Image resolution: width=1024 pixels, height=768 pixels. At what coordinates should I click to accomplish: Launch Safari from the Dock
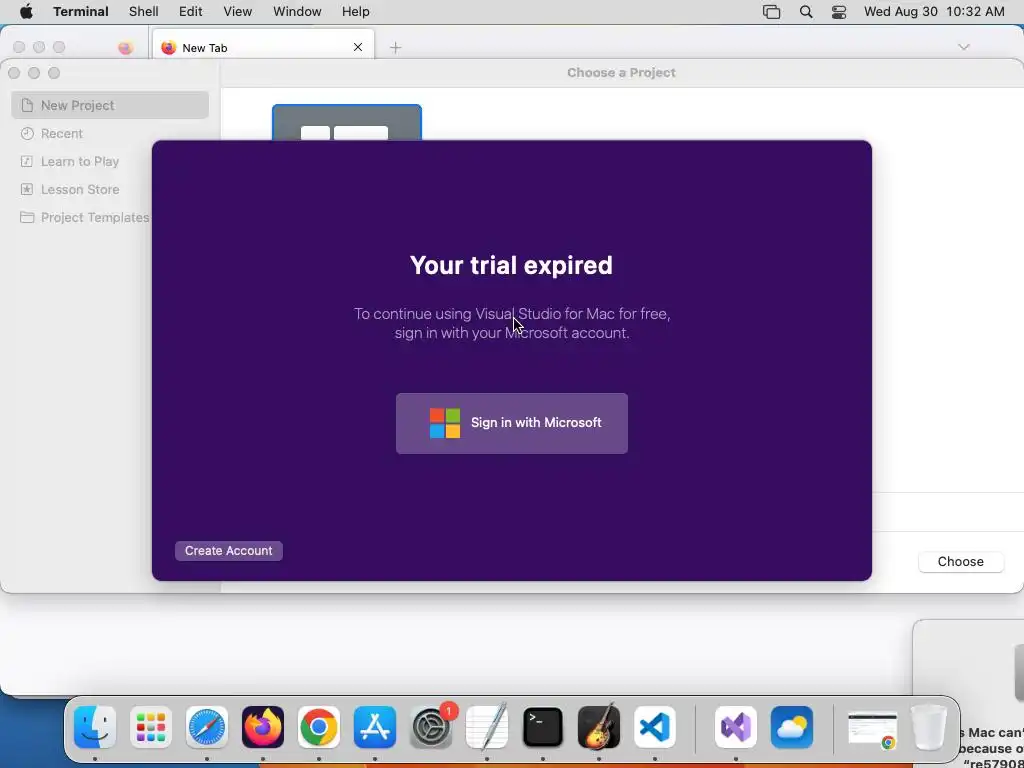click(x=207, y=727)
